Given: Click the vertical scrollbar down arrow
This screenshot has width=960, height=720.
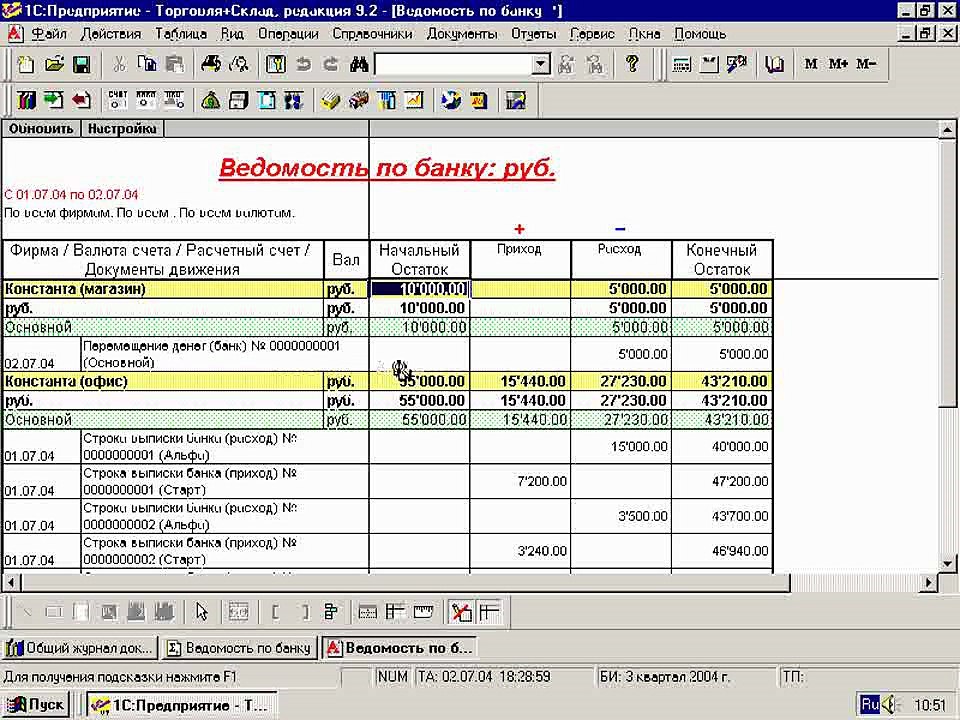Looking at the screenshot, I should click(x=947, y=563).
